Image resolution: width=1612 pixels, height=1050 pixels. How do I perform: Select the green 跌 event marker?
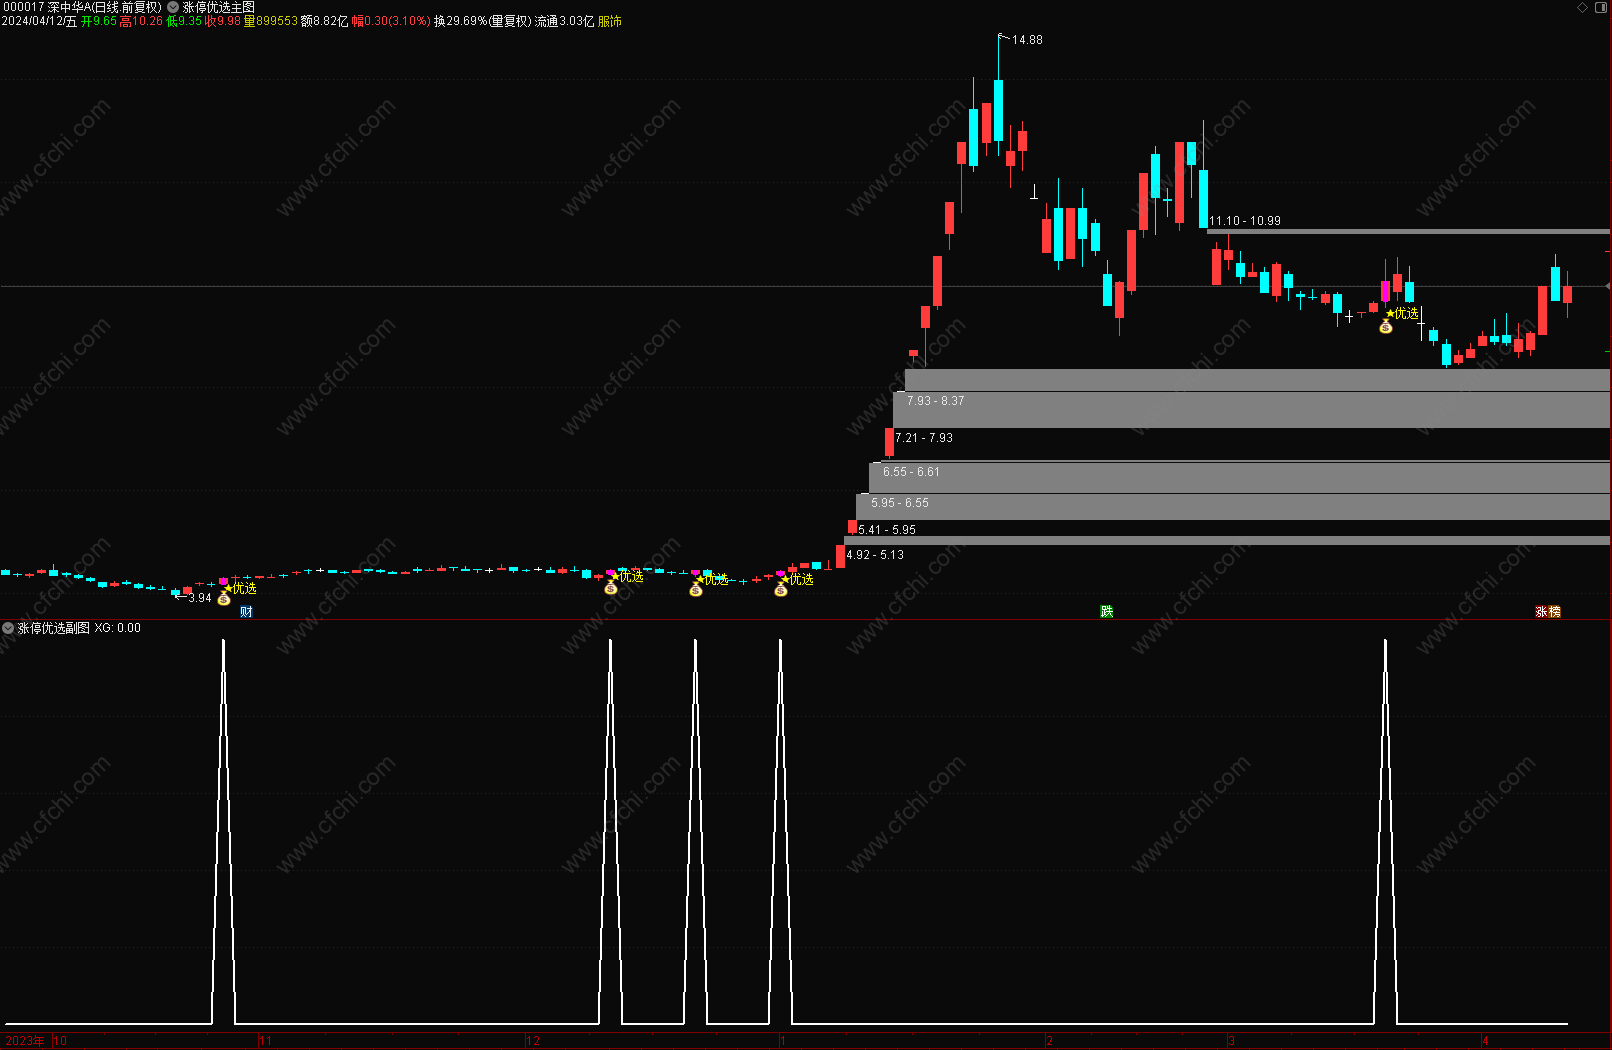(x=1106, y=611)
